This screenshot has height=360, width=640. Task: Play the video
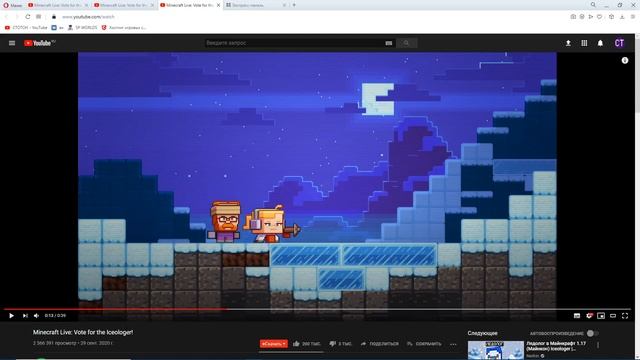(x=11, y=316)
